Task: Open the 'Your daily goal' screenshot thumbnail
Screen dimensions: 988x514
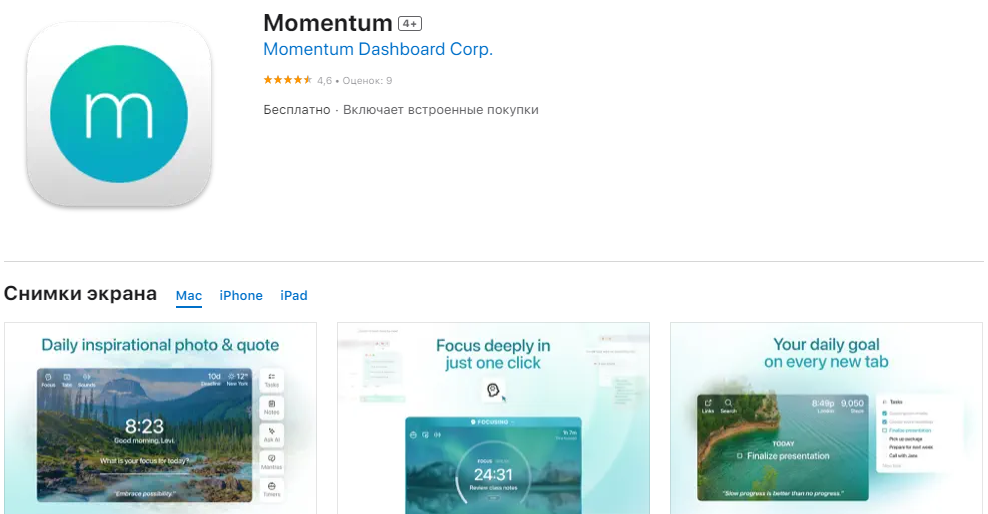Action: (x=826, y=418)
